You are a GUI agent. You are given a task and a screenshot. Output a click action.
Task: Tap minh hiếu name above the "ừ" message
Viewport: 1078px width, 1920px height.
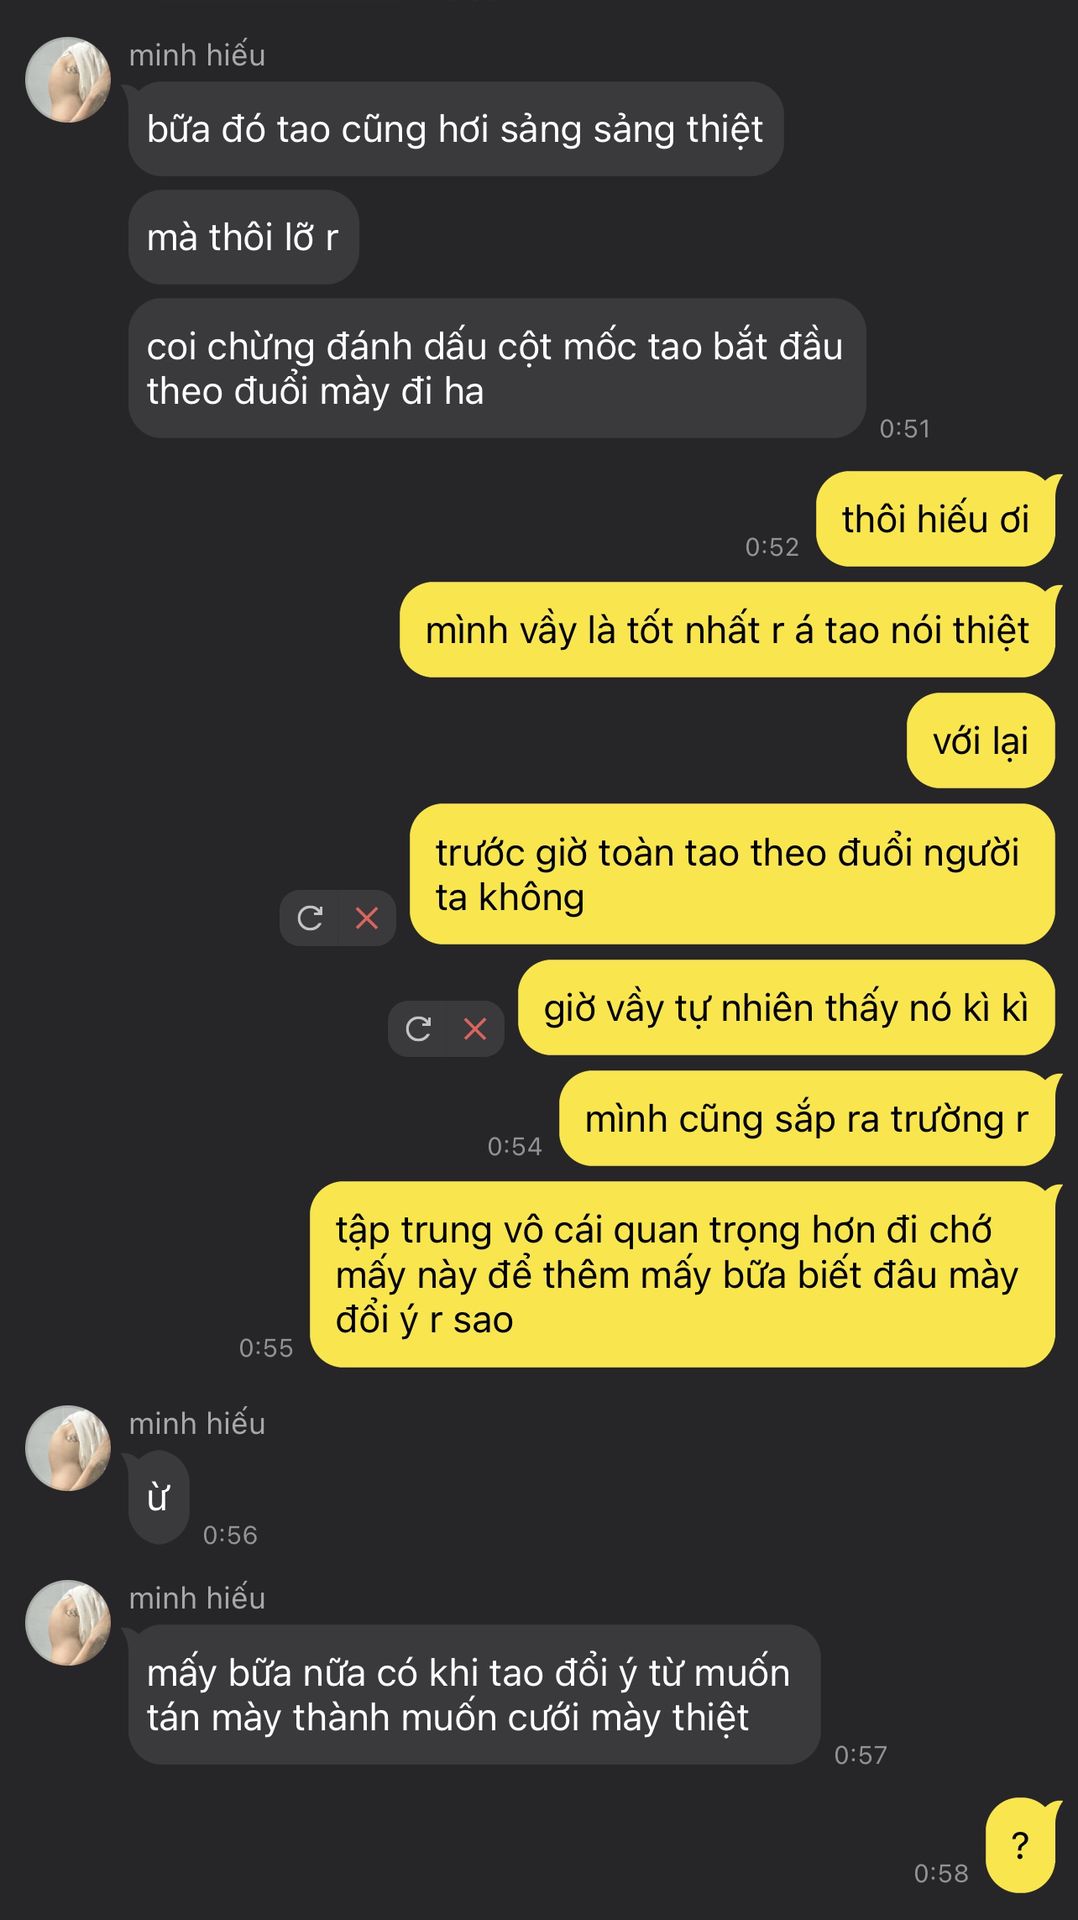click(197, 1423)
